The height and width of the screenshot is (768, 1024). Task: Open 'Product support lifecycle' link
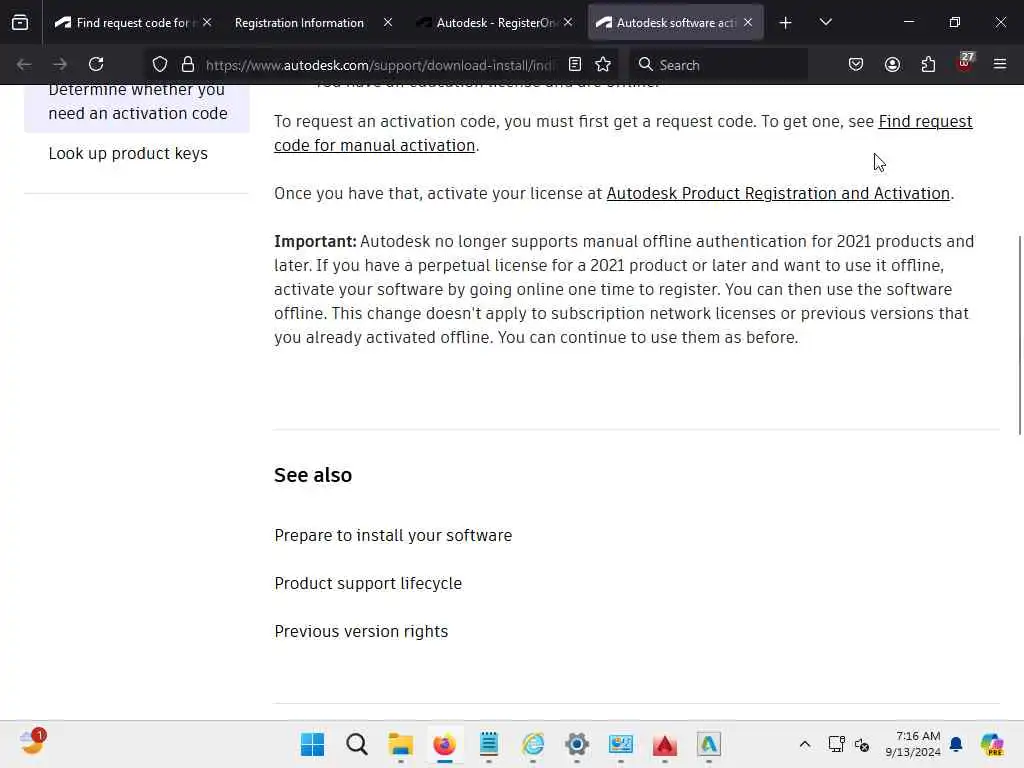[x=368, y=583]
